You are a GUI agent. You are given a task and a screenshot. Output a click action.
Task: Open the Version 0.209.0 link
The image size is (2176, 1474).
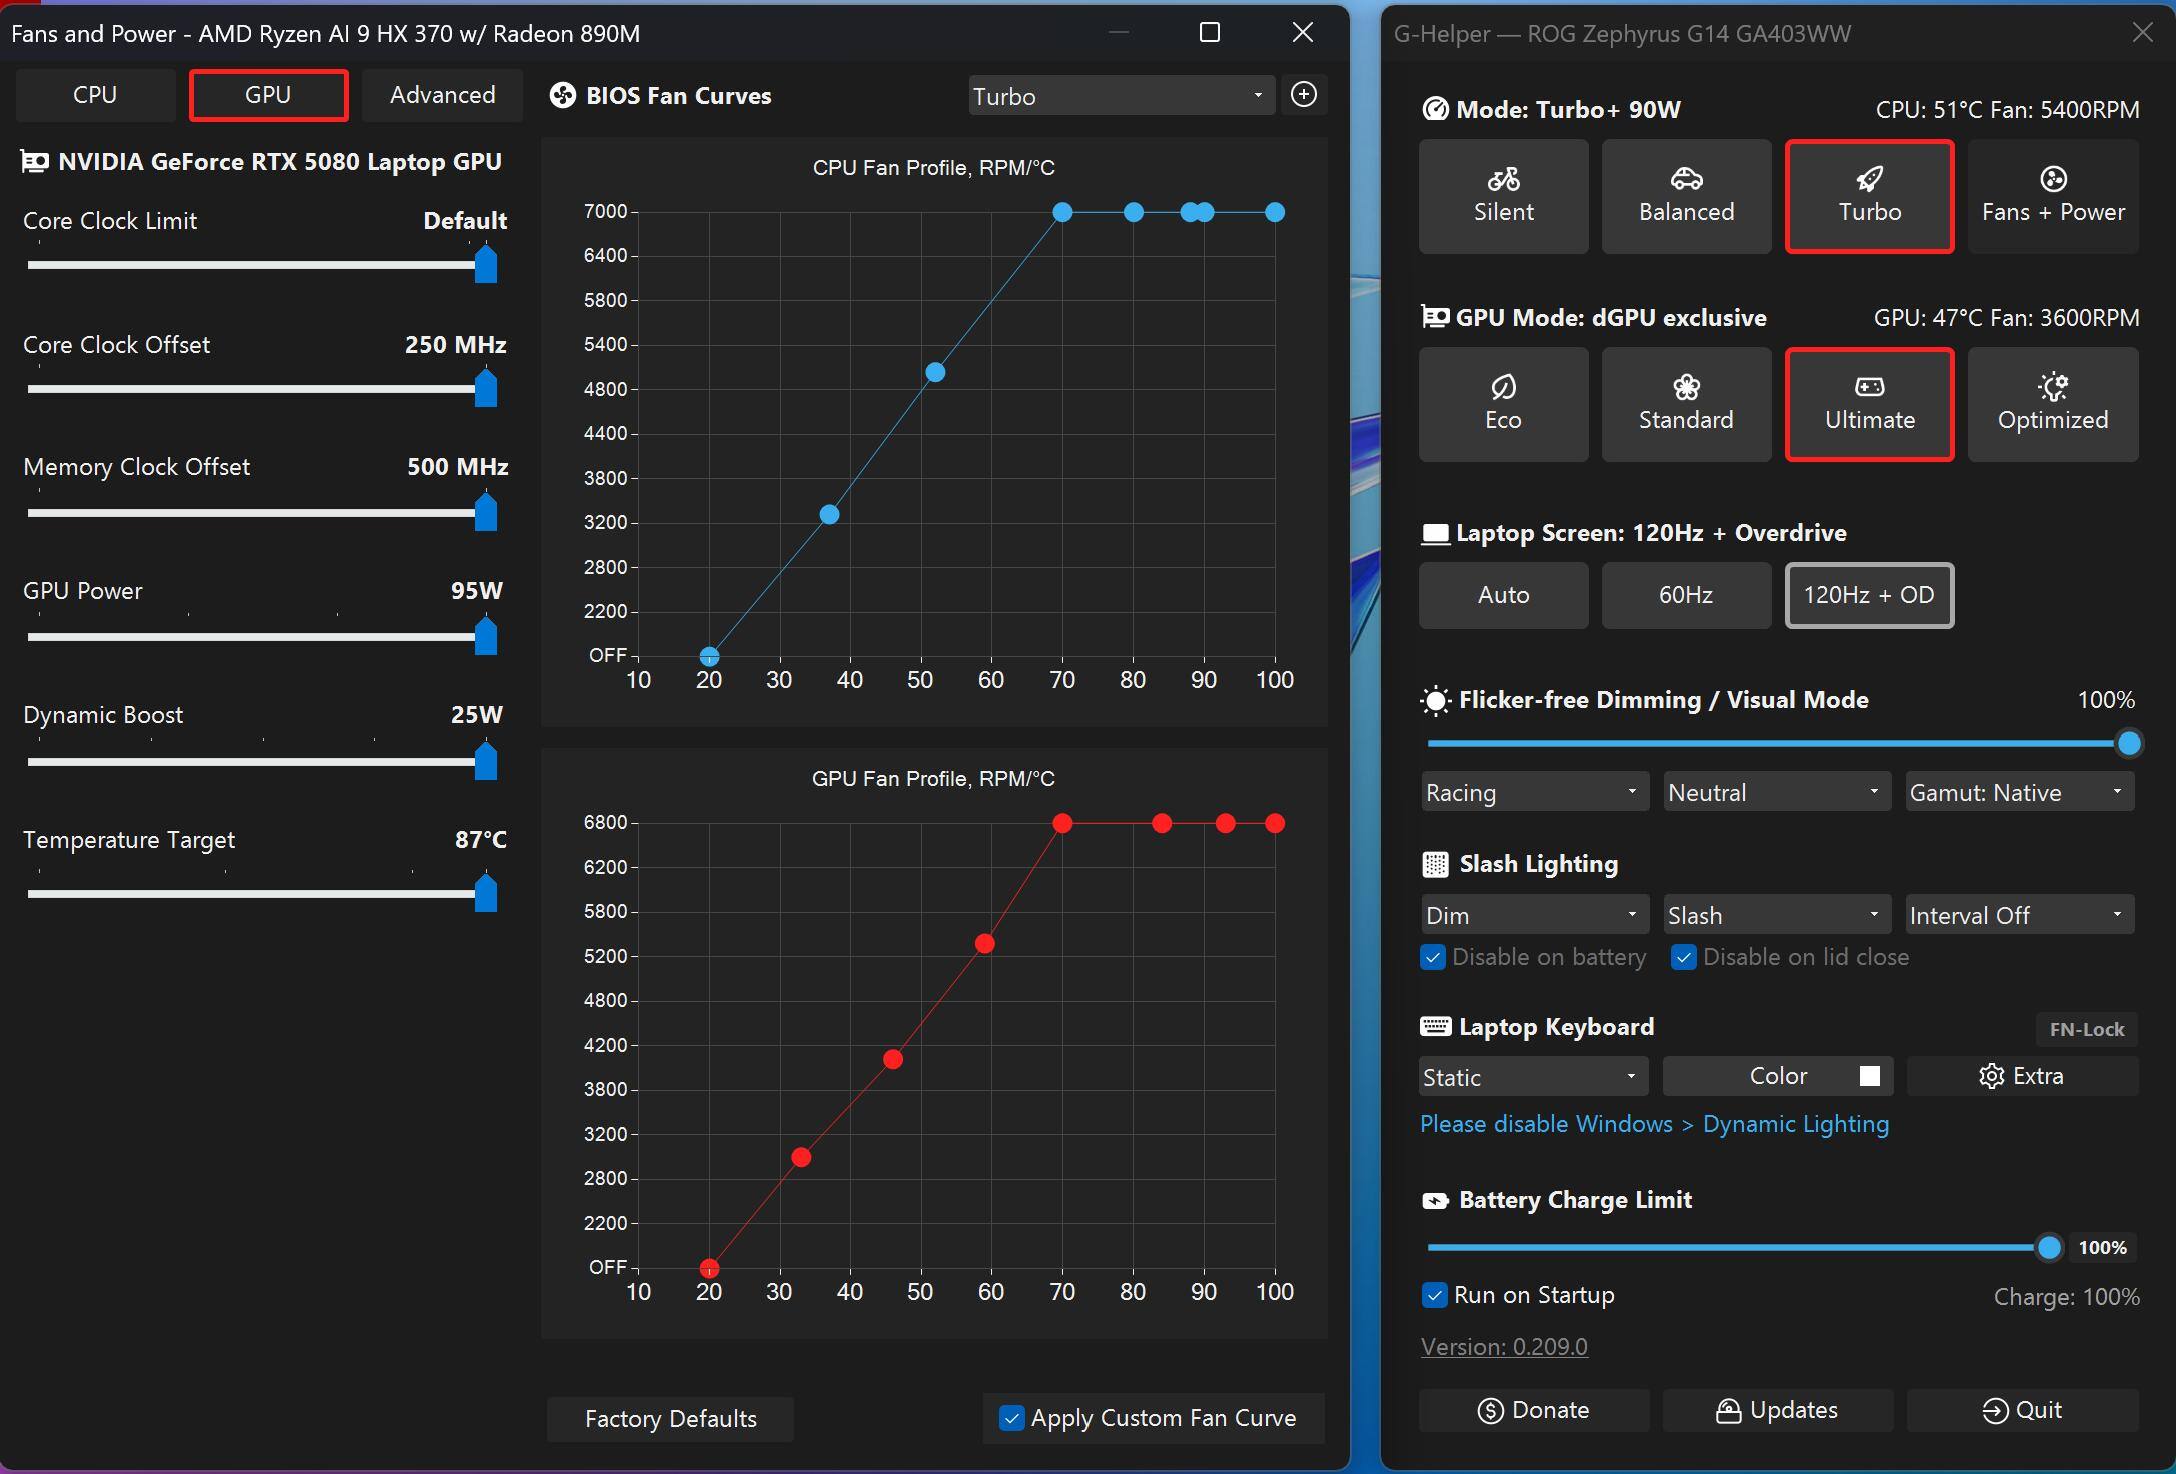click(x=1504, y=1347)
